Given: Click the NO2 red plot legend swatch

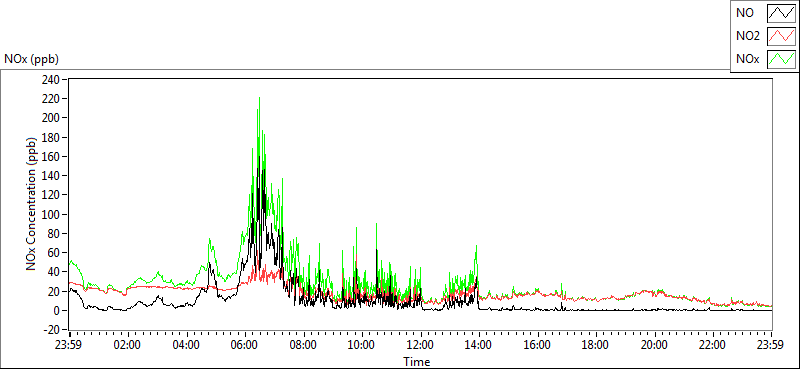Looking at the screenshot, I should [781, 36].
